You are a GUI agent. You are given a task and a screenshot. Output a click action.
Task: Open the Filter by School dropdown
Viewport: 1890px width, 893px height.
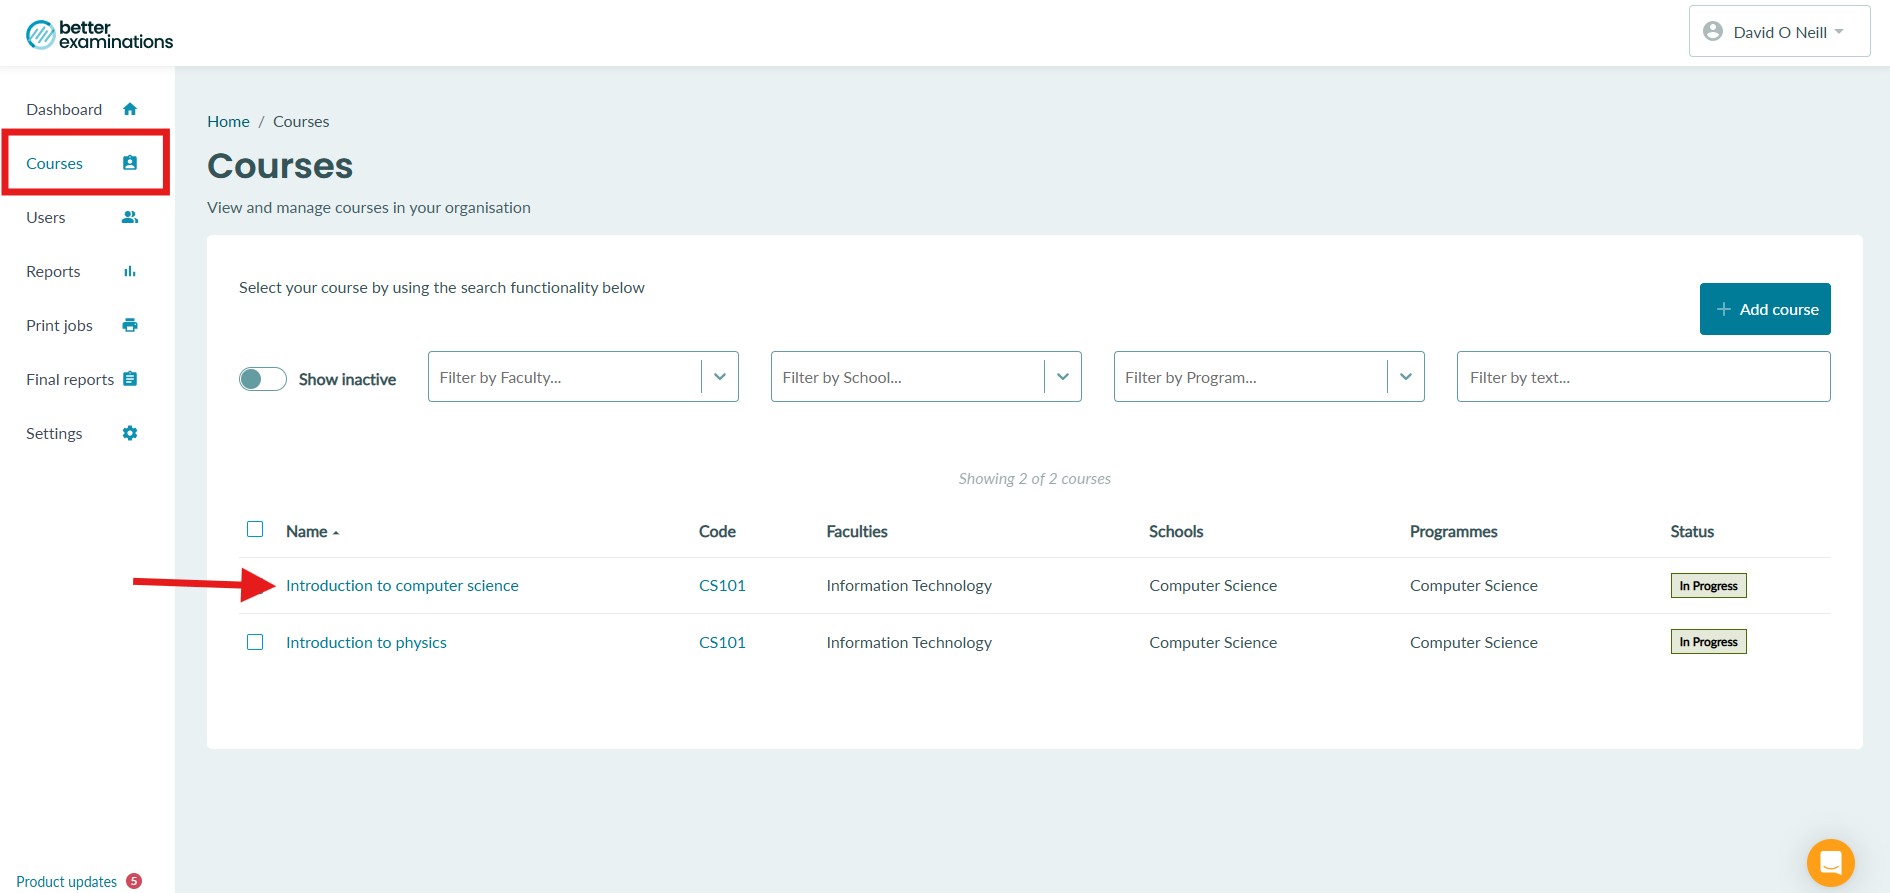point(926,377)
